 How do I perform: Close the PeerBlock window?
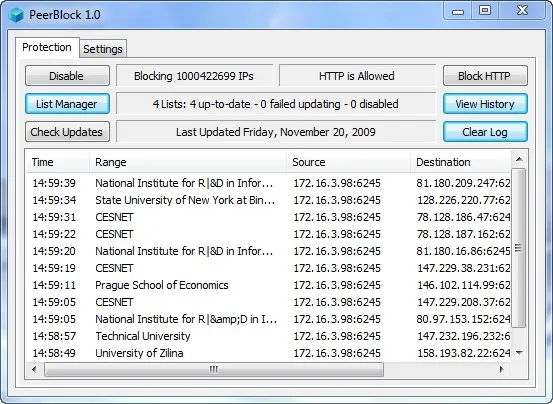(x=522, y=11)
